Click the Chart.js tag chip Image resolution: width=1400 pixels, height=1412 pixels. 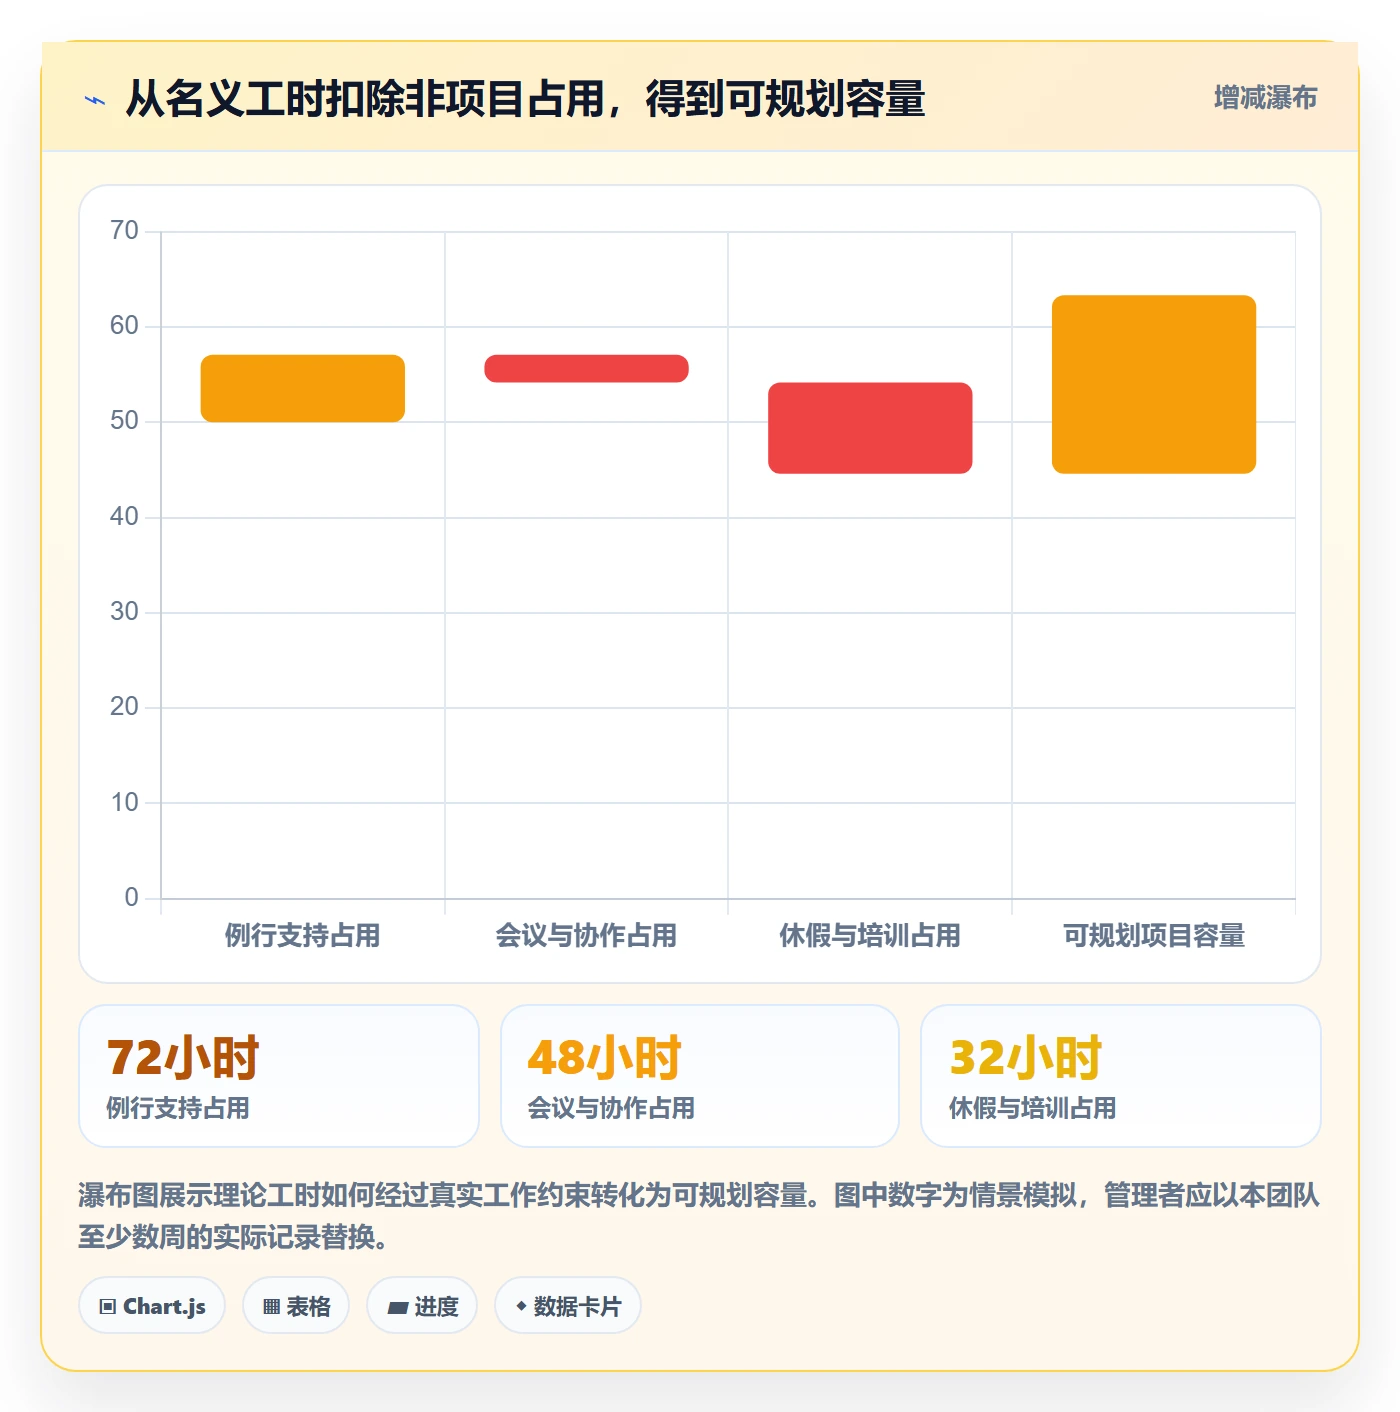point(152,1305)
